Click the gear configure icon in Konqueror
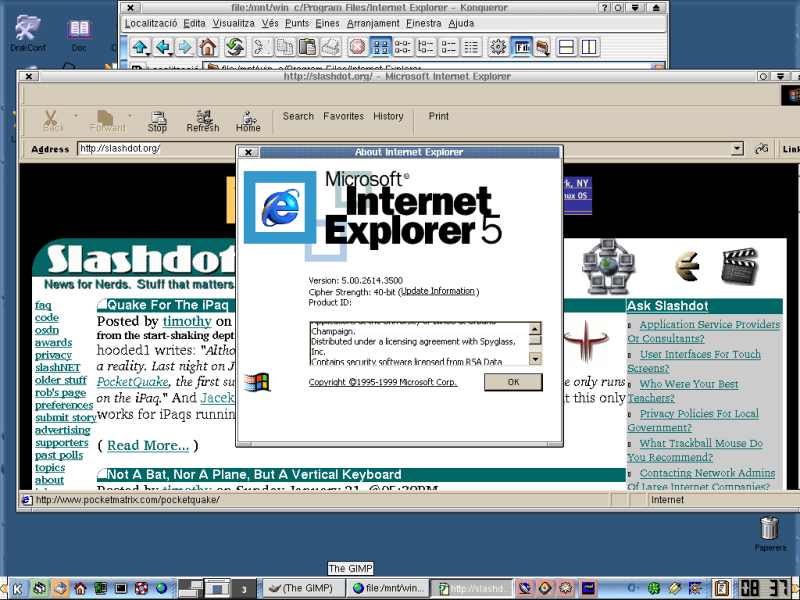This screenshot has width=800, height=600. point(498,47)
